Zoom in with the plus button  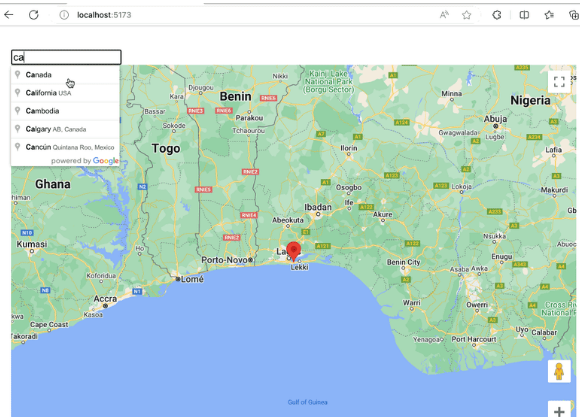click(559, 410)
